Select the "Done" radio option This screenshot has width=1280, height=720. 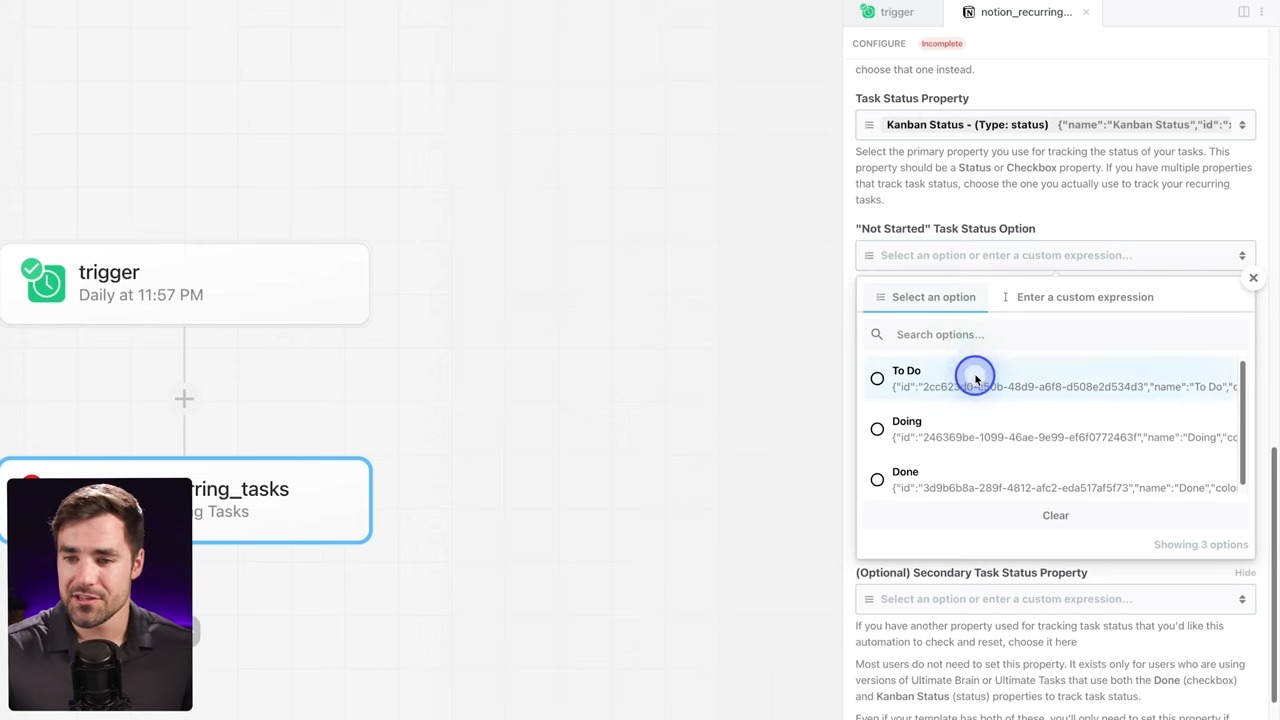(x=877, y=480)
